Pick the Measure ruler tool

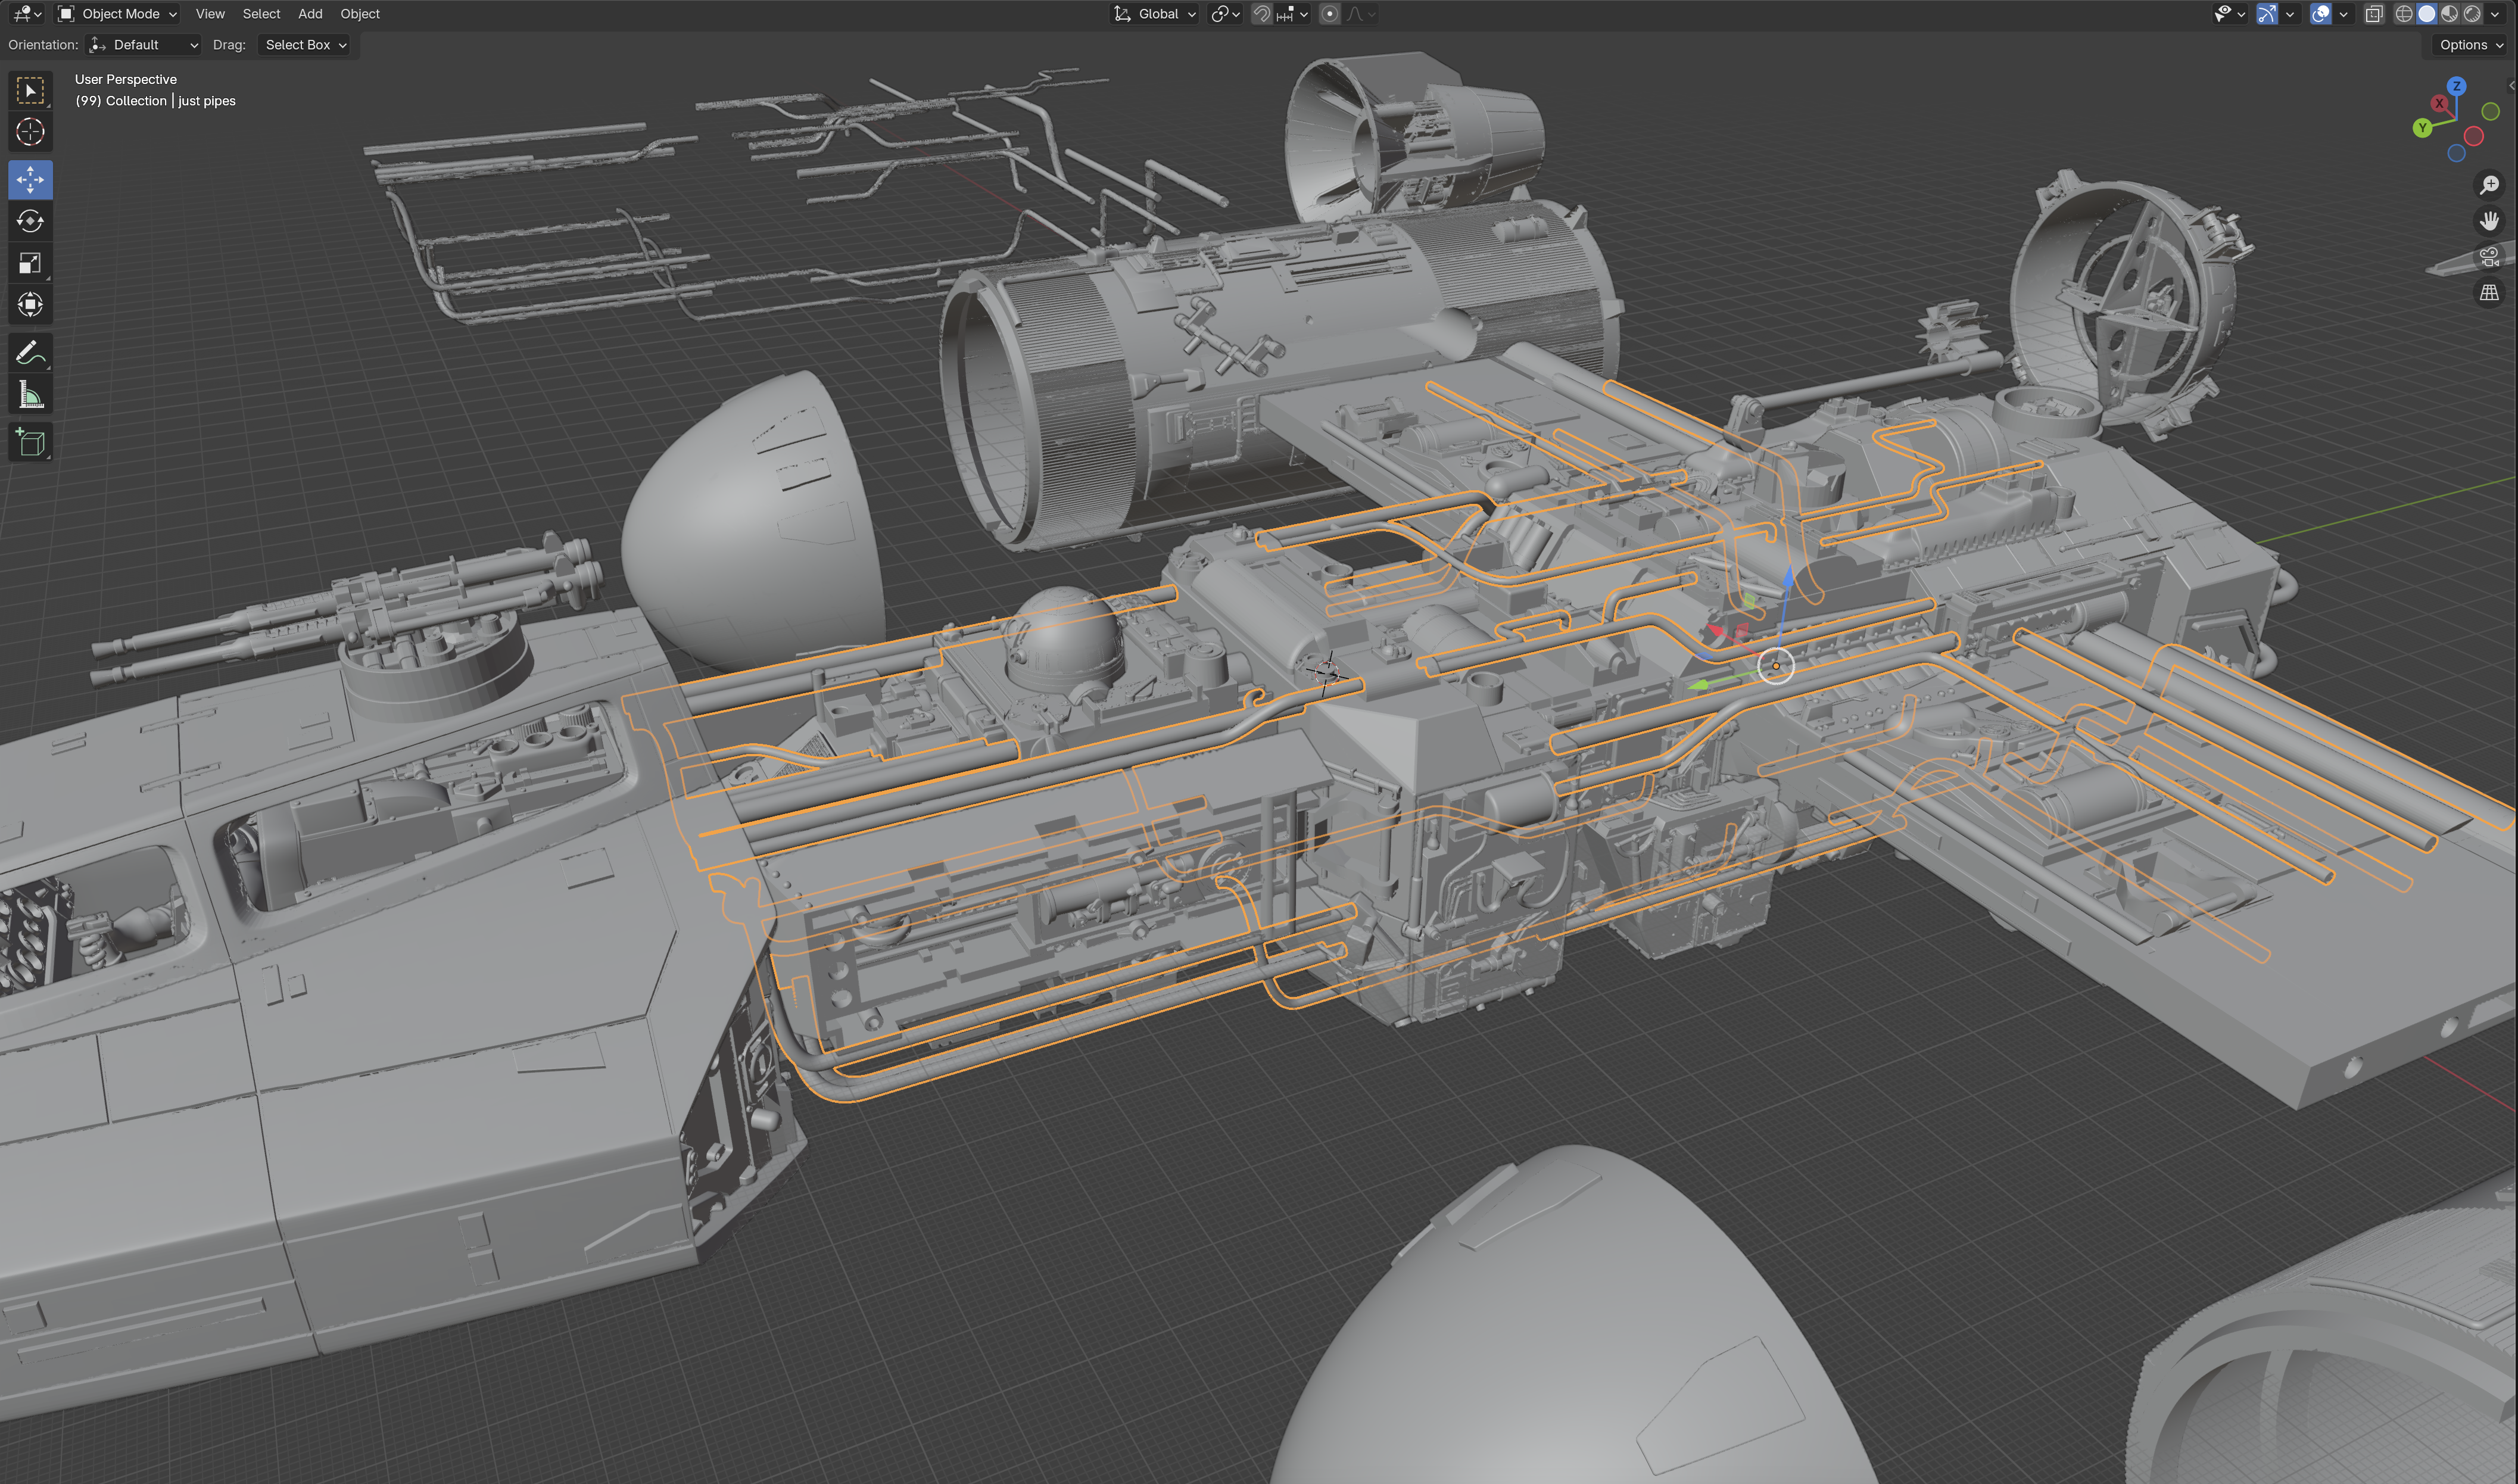(x=30, y=394)
